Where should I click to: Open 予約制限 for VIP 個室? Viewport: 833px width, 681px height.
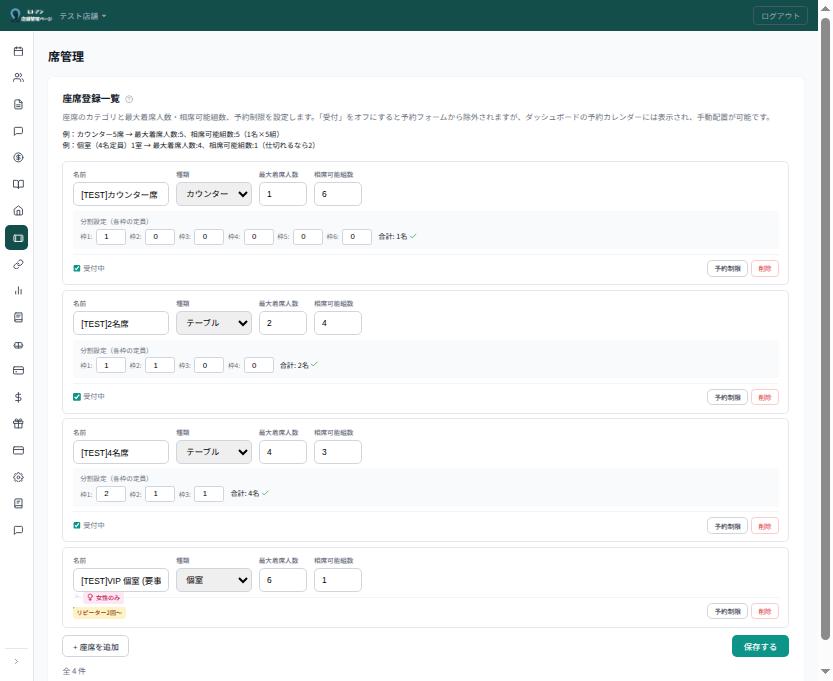pyautogui.click(x=727, y=611)
